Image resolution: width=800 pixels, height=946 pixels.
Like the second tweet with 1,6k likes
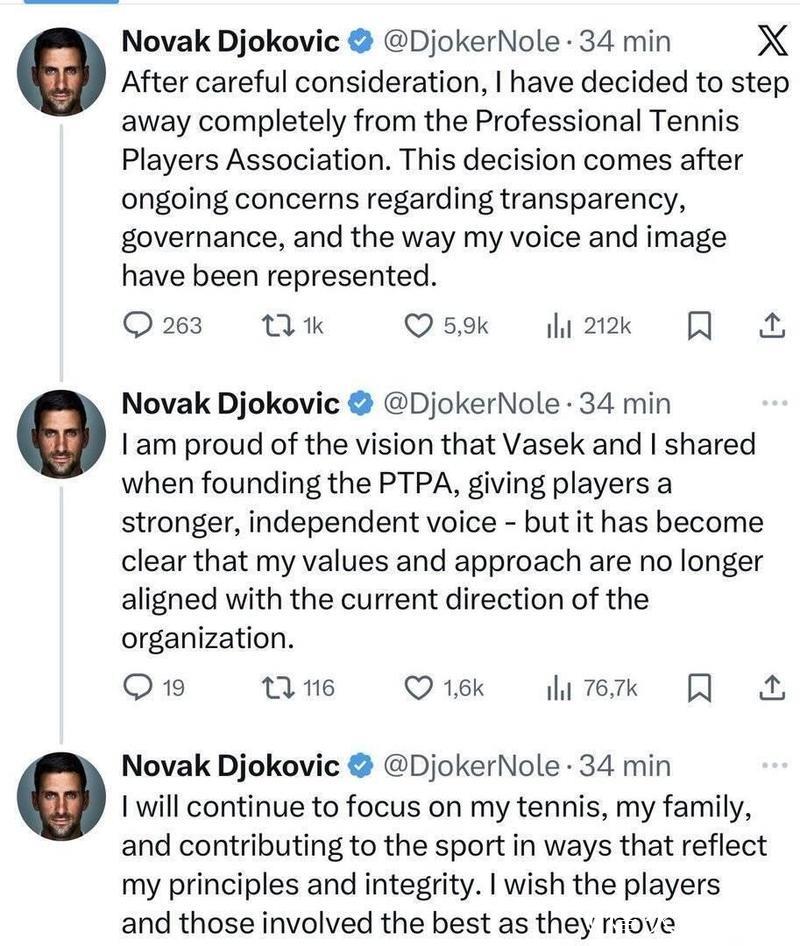pyautogui.click(x=416, y=687)
